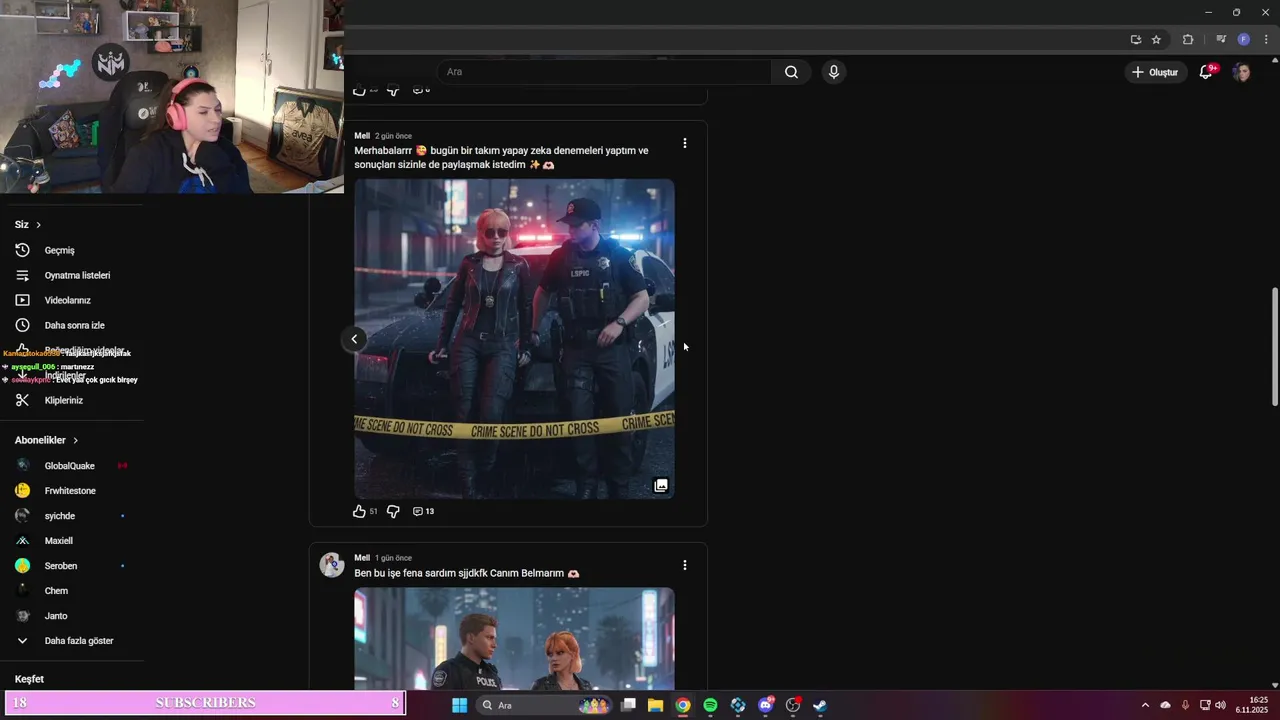This screenshot has width=1280, height=720.
Task: Open options menu for the yapay zeka post
Action: pyautogui.click(x=684, y=143)
